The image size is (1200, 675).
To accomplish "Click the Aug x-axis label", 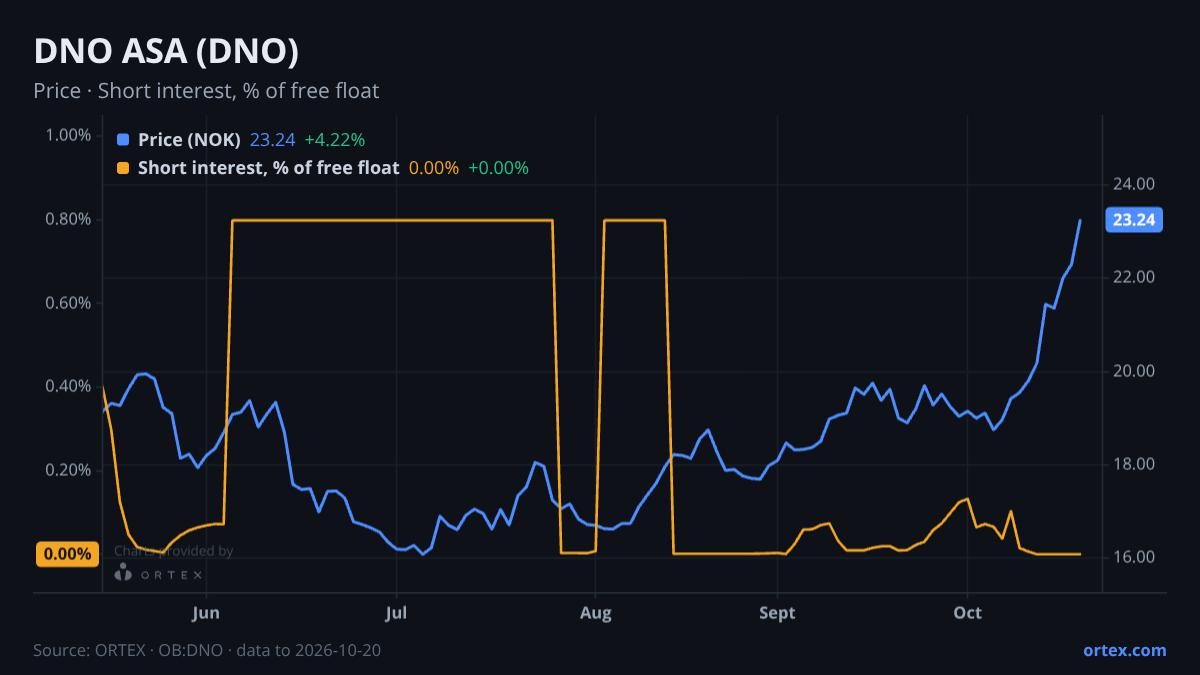I will point(595,613).
